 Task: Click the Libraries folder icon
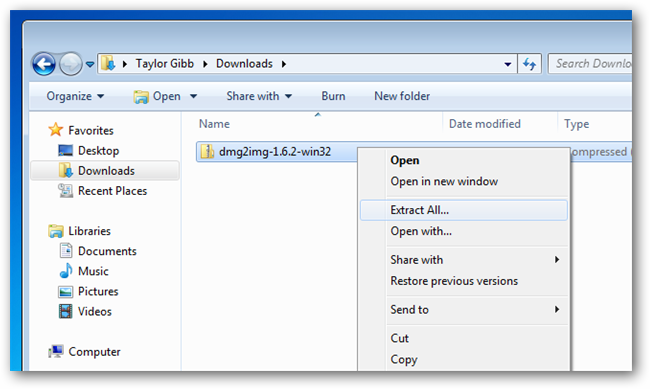56,231
